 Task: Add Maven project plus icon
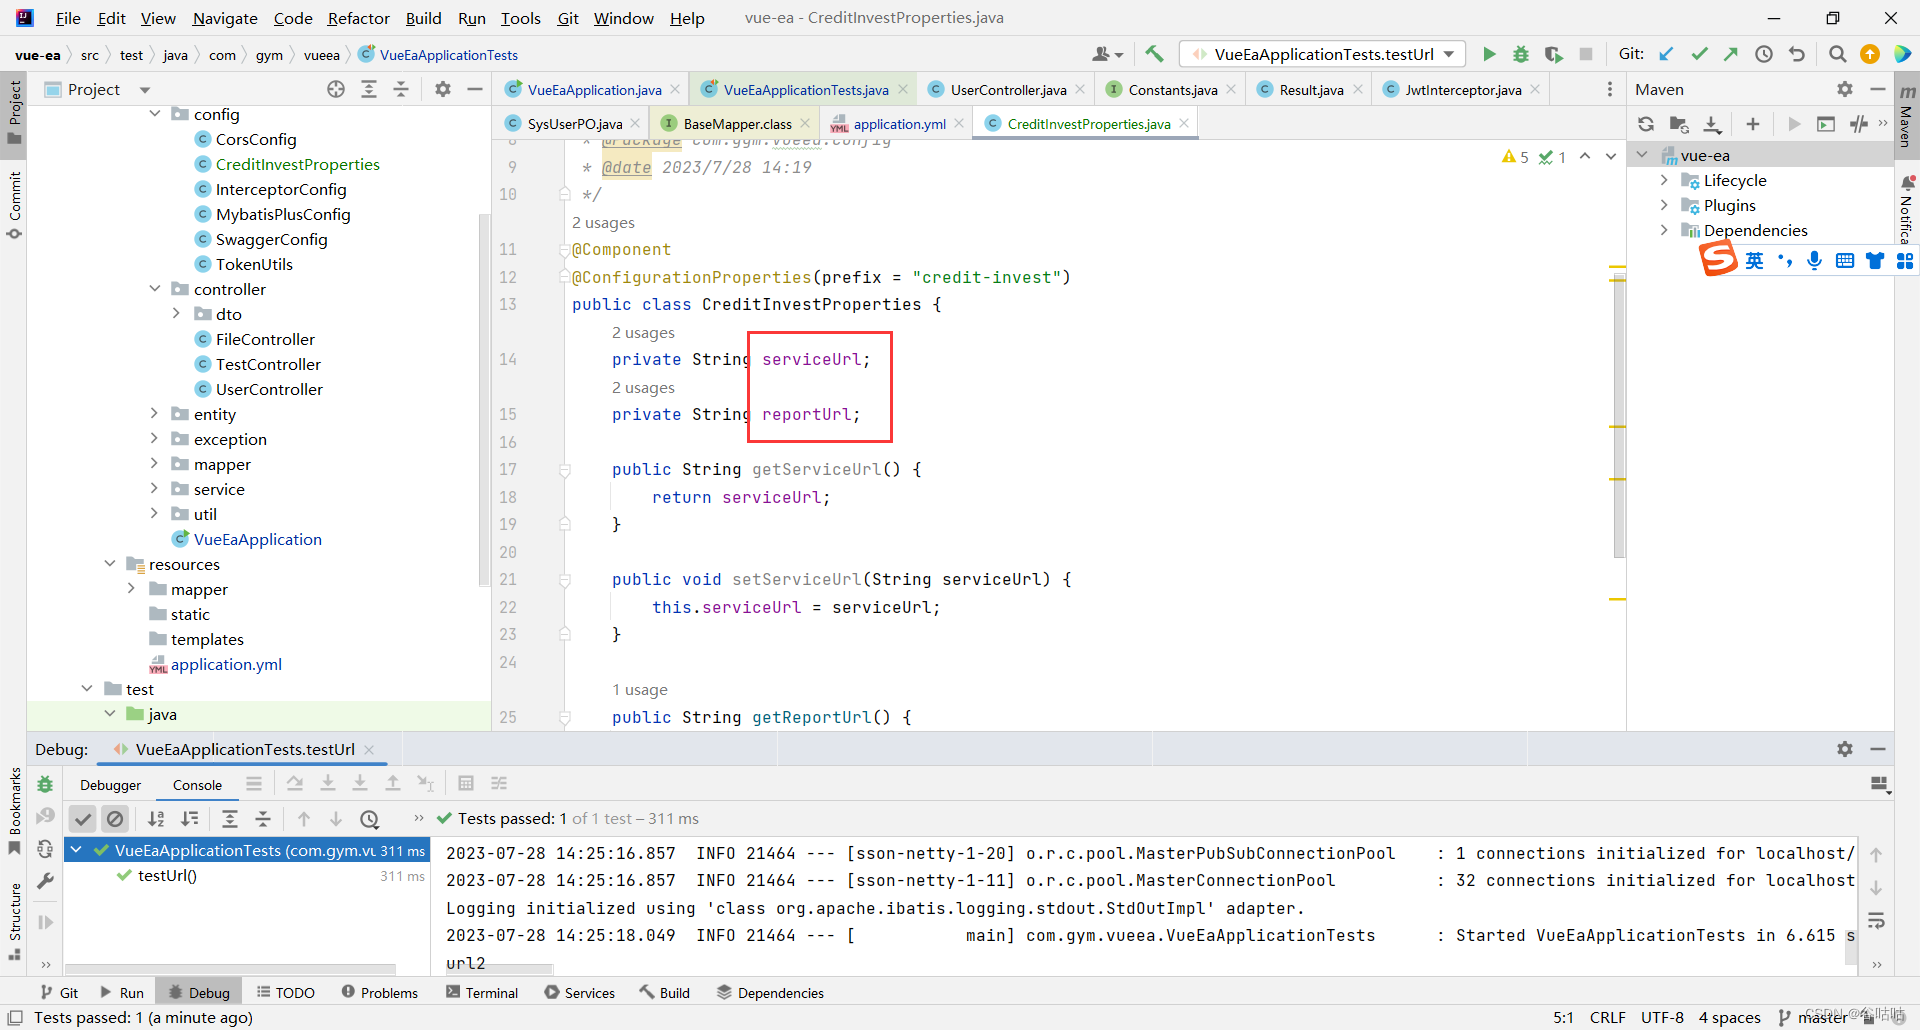(x=1752, y=124)
